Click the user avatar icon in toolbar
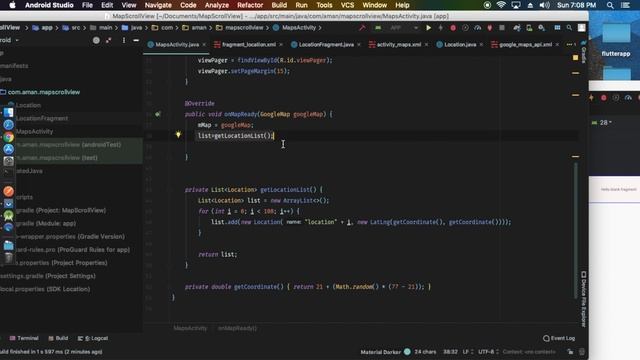 click(x=582, y=28)
